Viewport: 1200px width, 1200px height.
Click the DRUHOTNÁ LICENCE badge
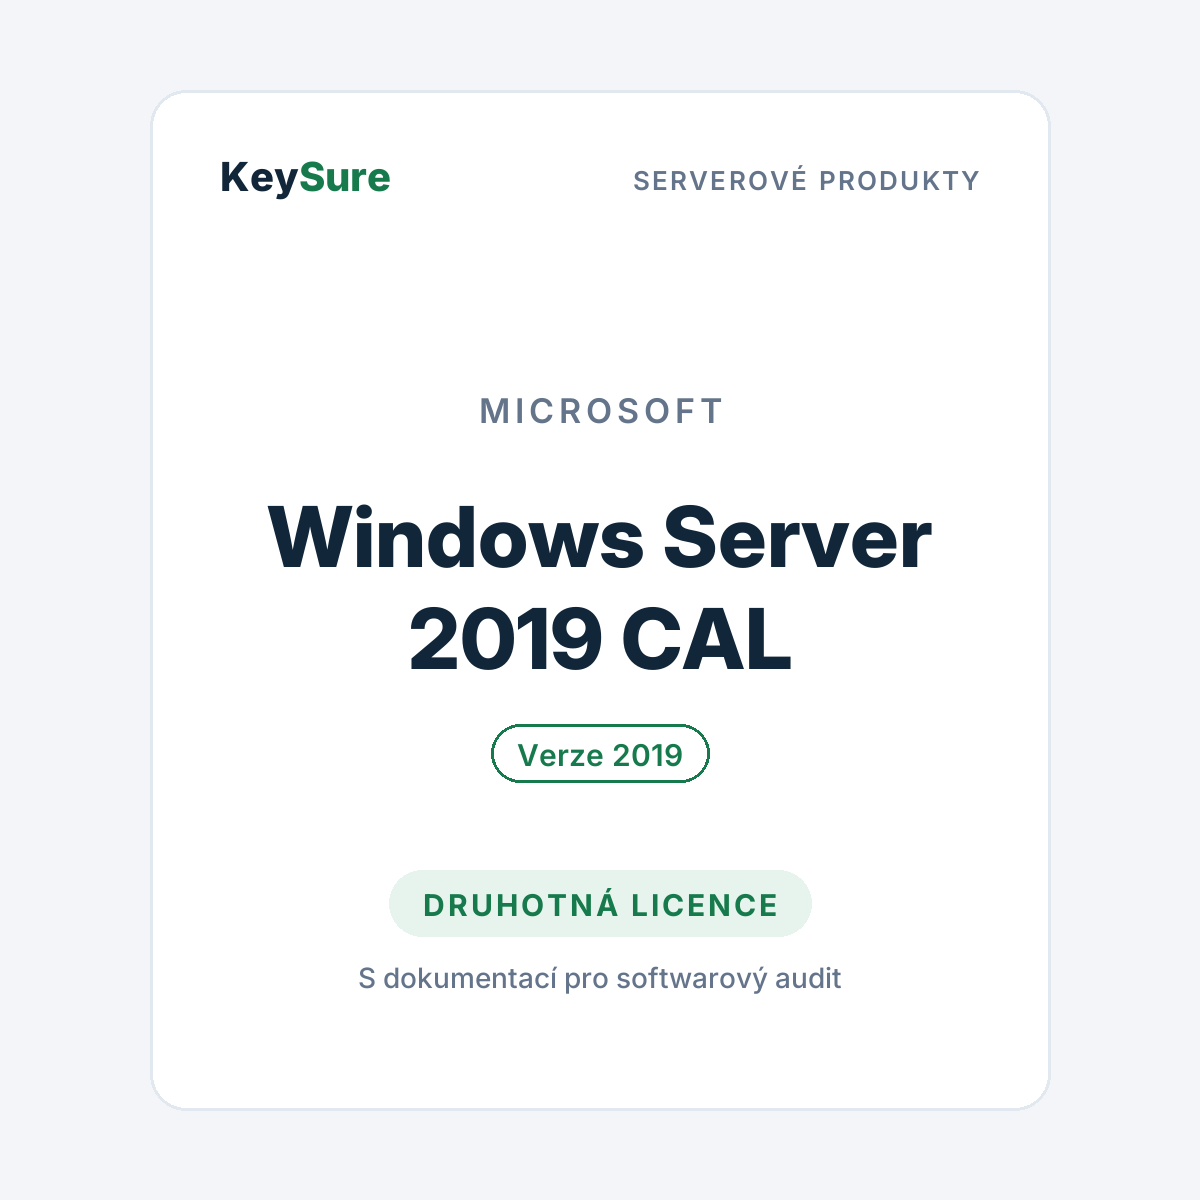click(600, 904)
